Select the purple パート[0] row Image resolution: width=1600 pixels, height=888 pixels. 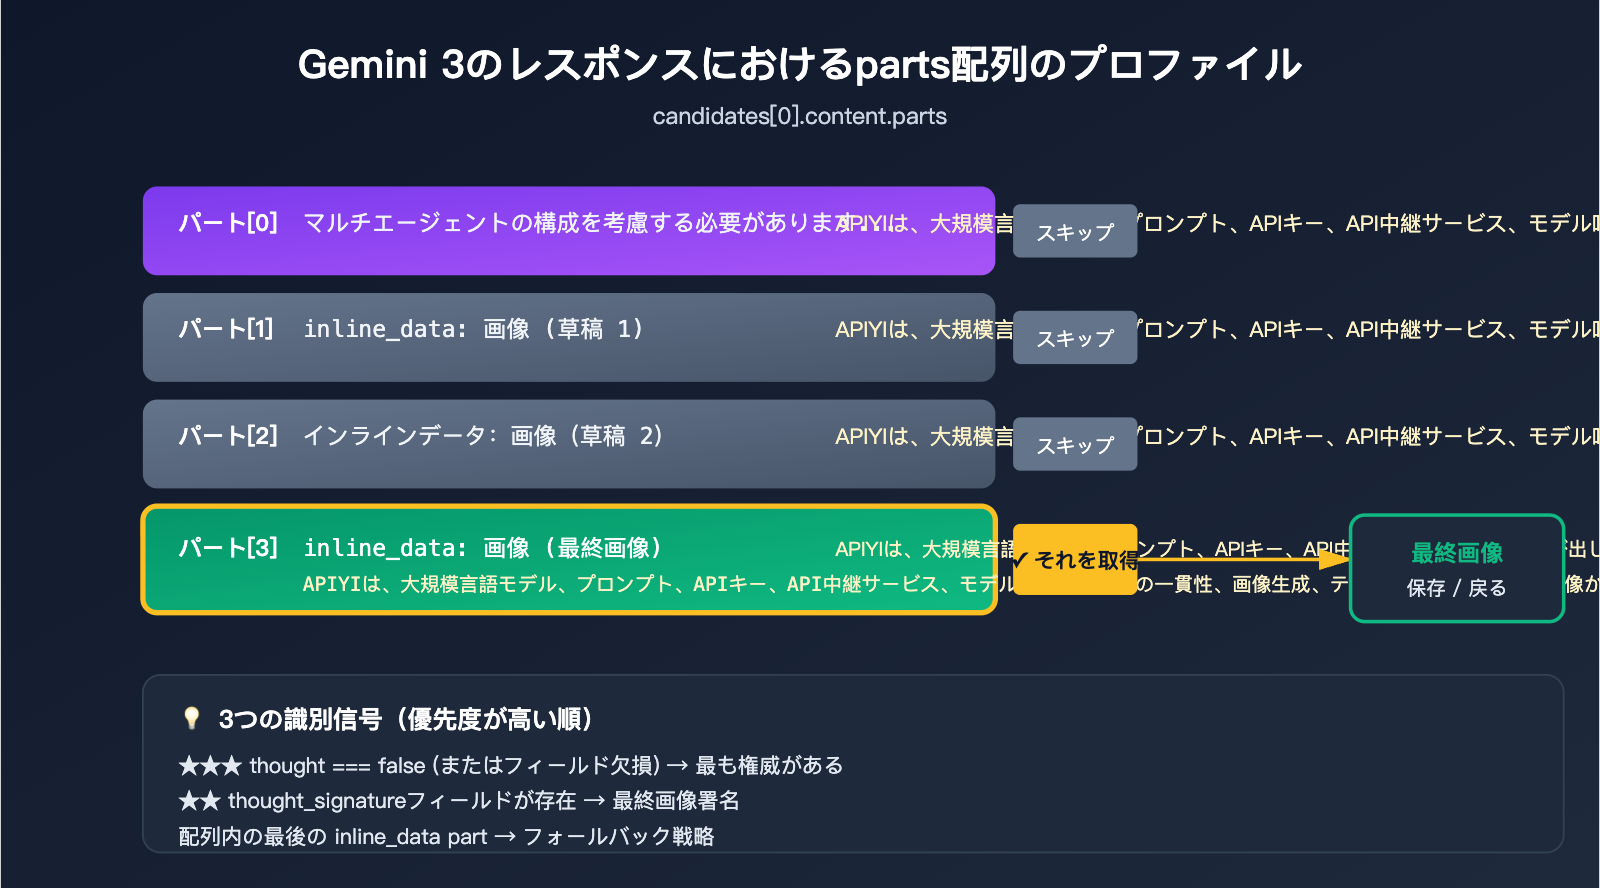click(568, 231)
